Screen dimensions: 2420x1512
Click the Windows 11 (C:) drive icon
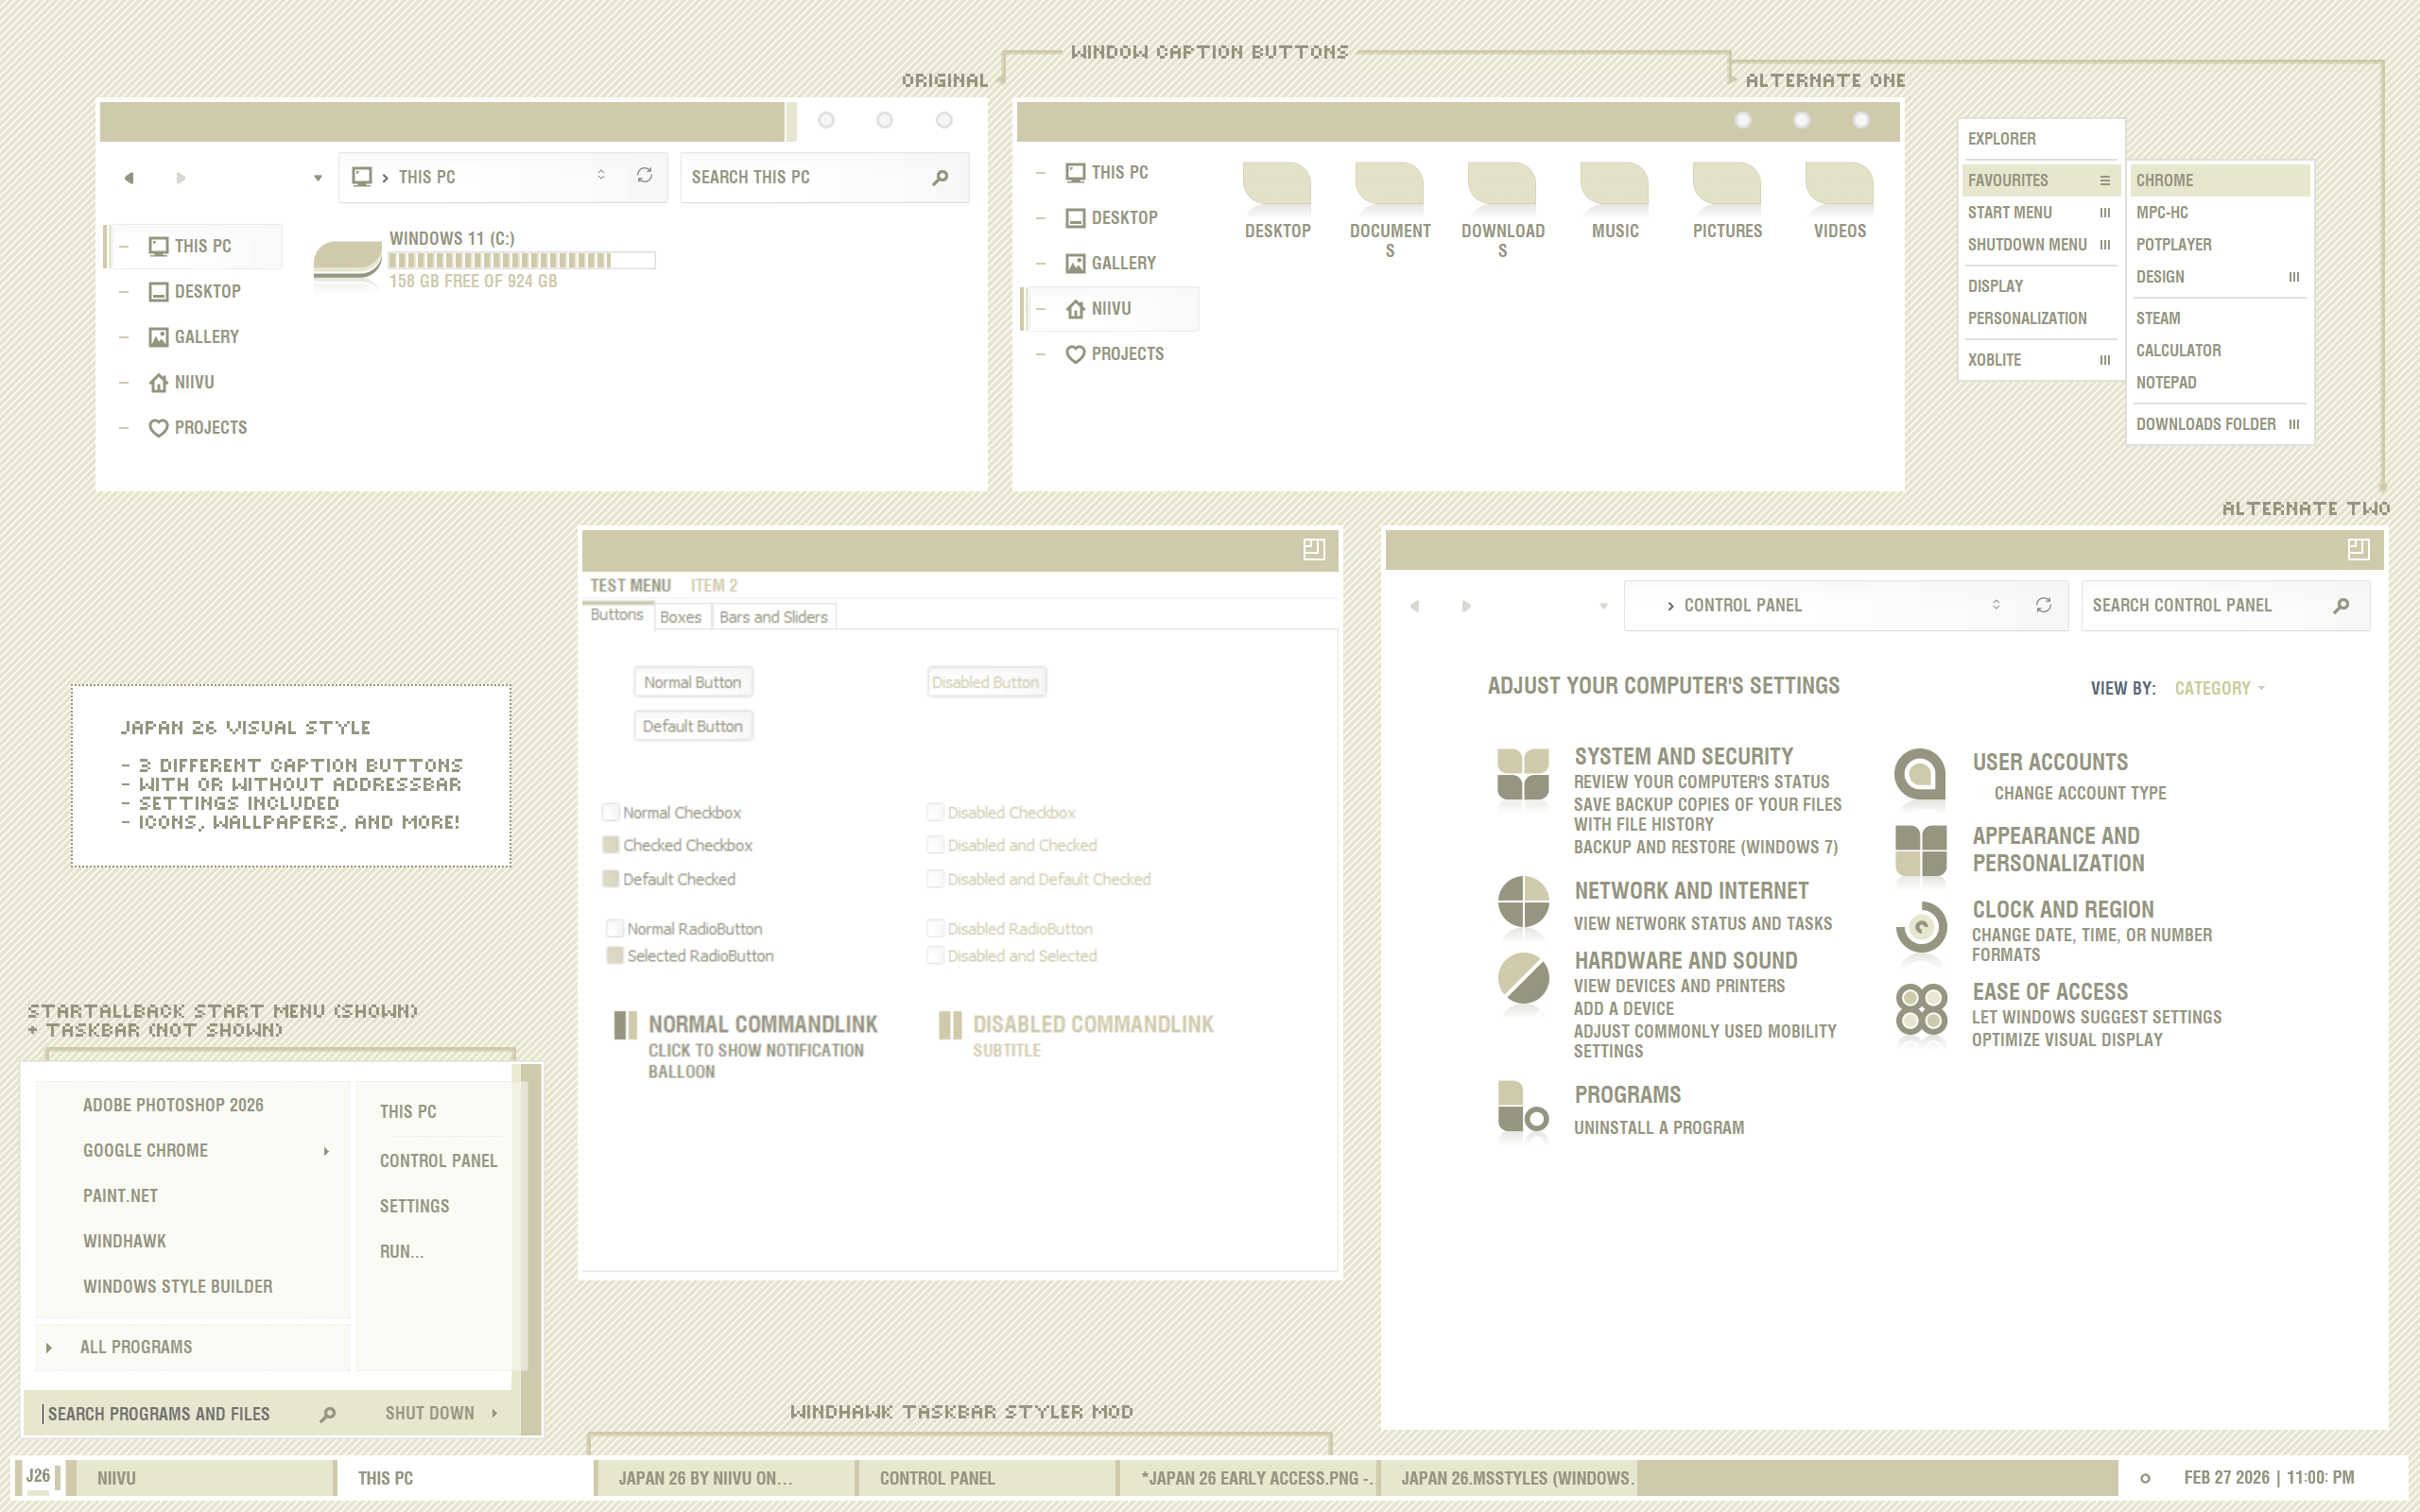tap(347, 260)
